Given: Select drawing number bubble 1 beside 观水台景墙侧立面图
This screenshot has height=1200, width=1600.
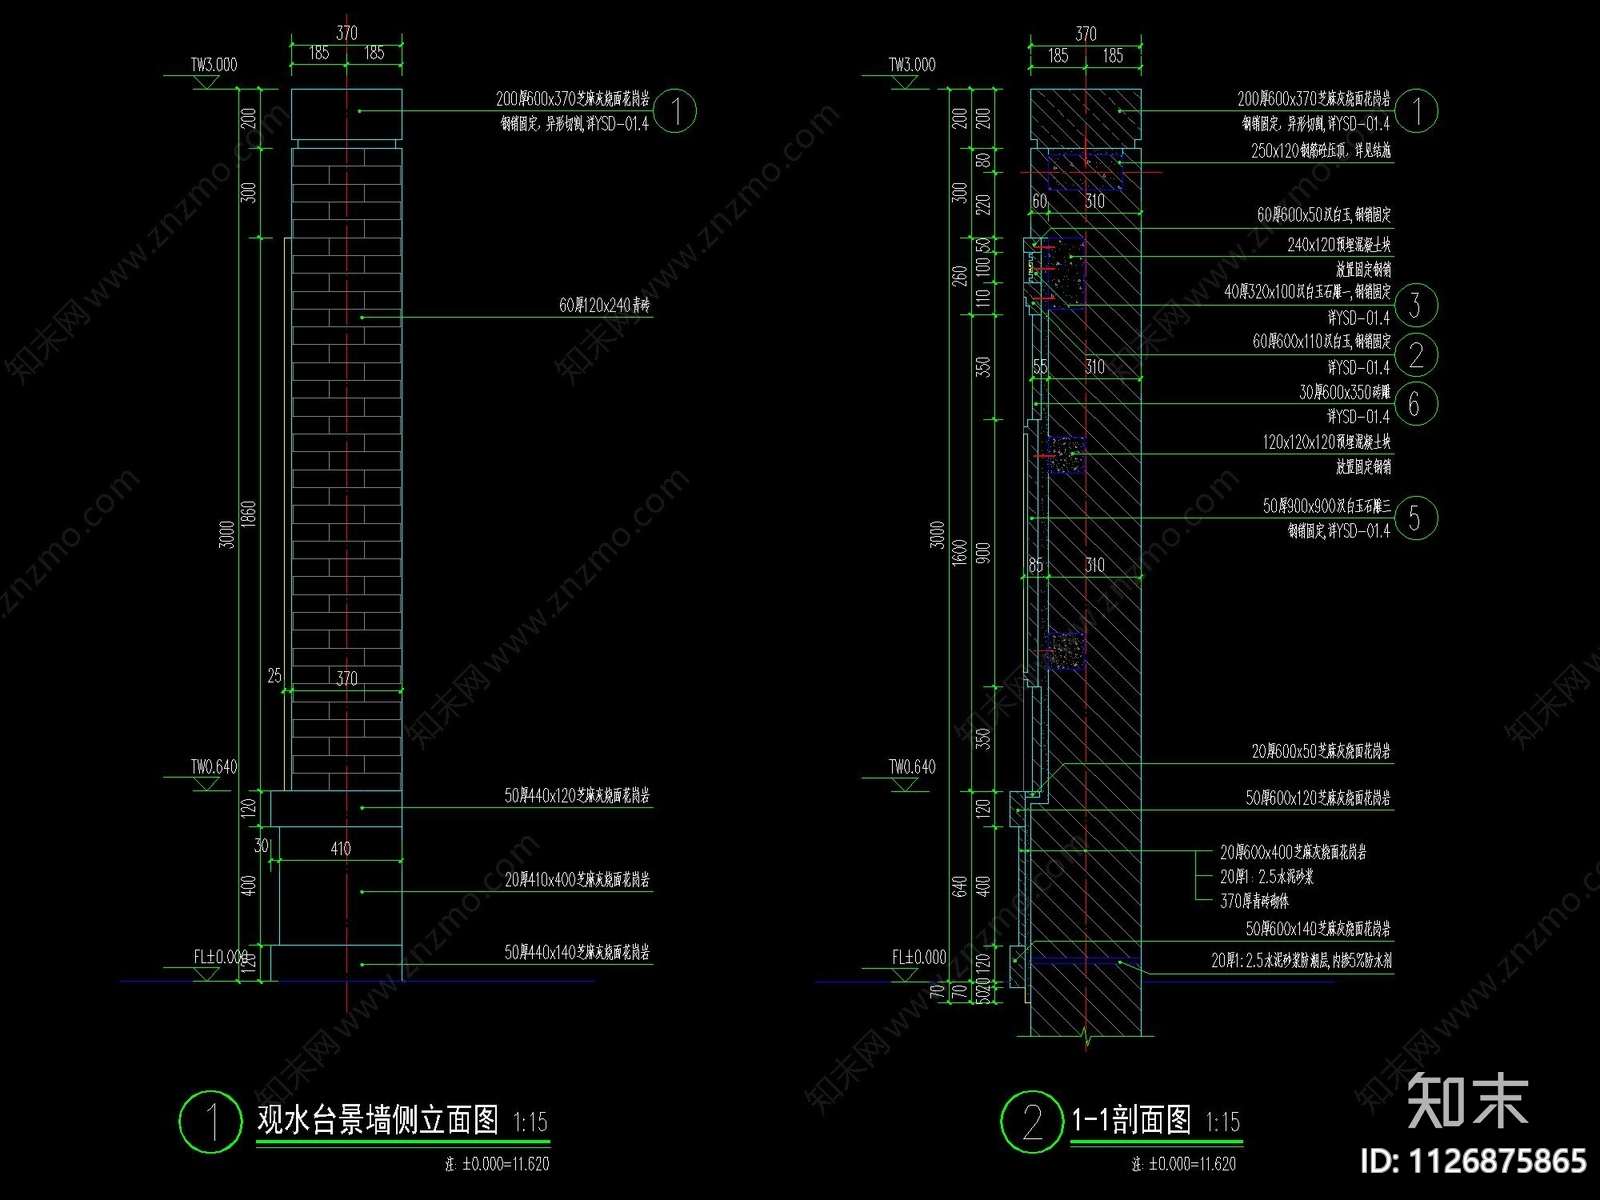Looking at the screenshot, I should pyautogui.click(x=211, y=1121).
